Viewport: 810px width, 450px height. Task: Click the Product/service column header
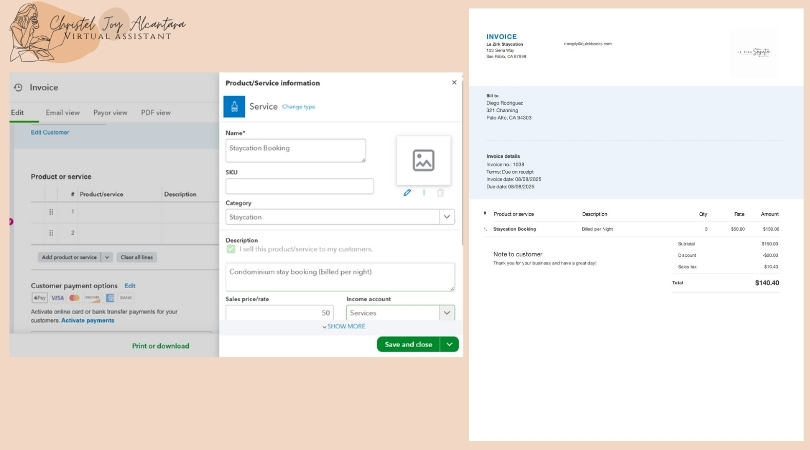pos(101,194)
